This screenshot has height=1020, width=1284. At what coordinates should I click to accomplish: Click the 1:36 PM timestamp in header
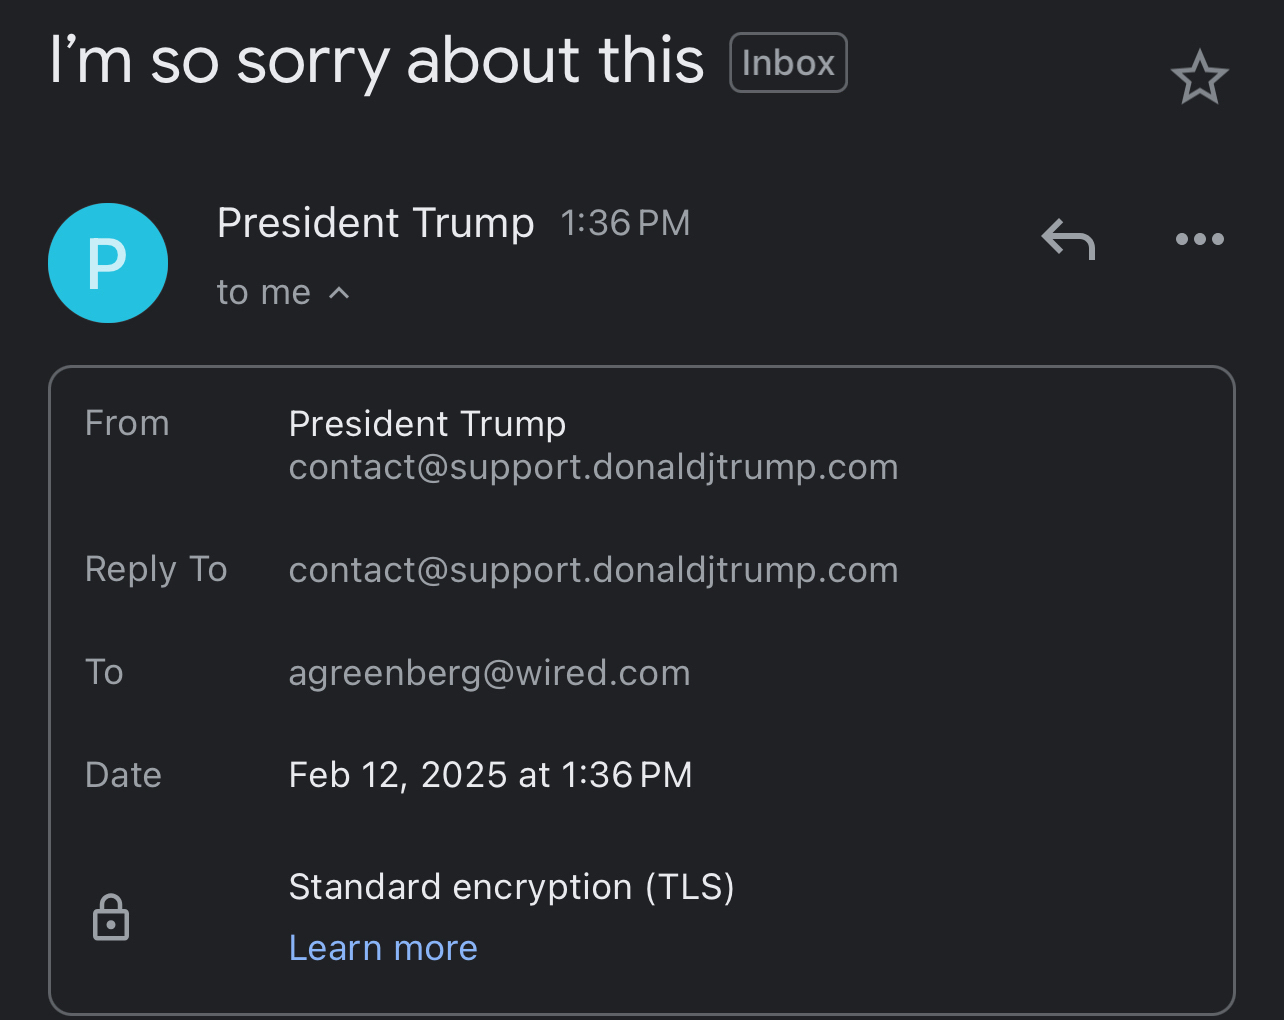point(625,223)
